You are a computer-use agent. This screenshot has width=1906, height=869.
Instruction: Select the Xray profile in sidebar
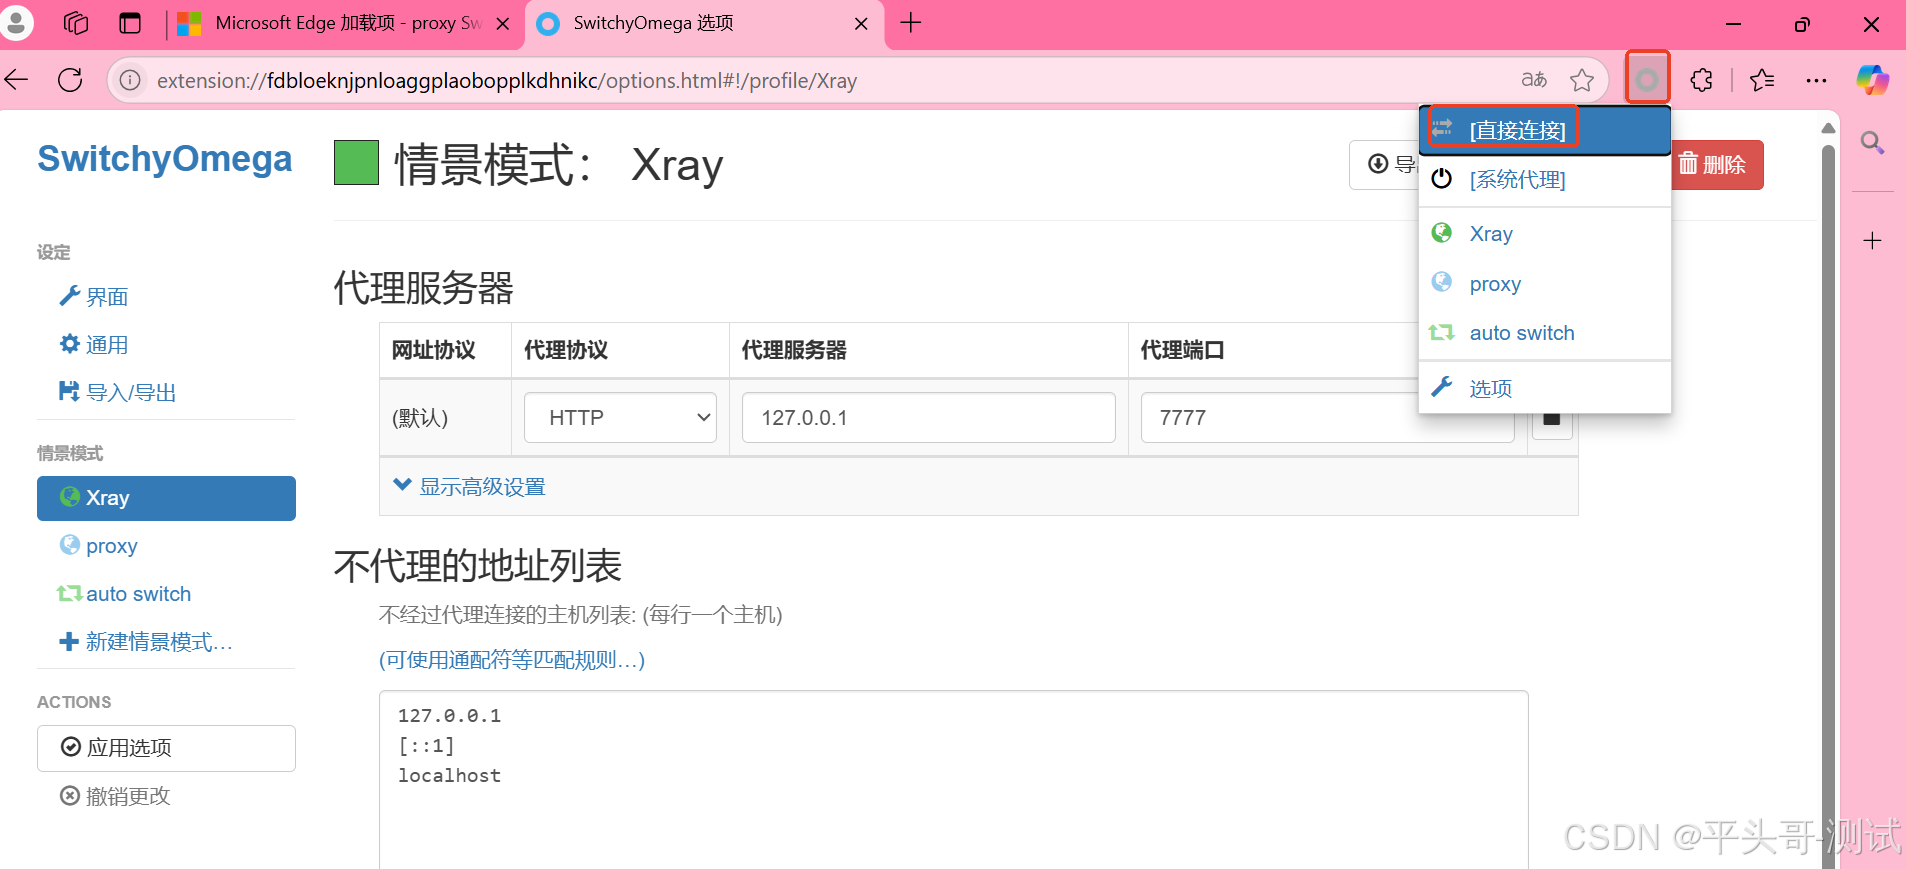tap(166, 498)
